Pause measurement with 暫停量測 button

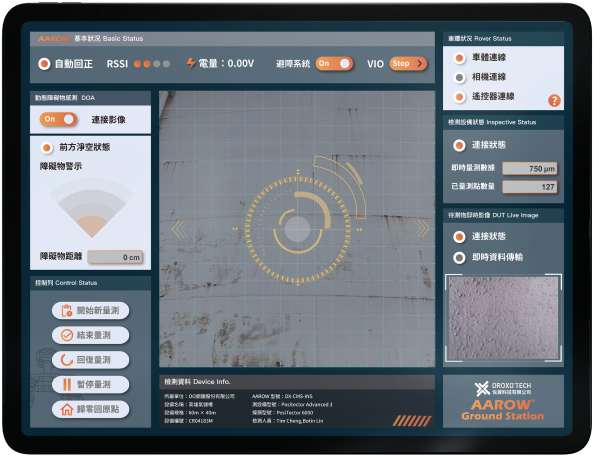point(90,385)
